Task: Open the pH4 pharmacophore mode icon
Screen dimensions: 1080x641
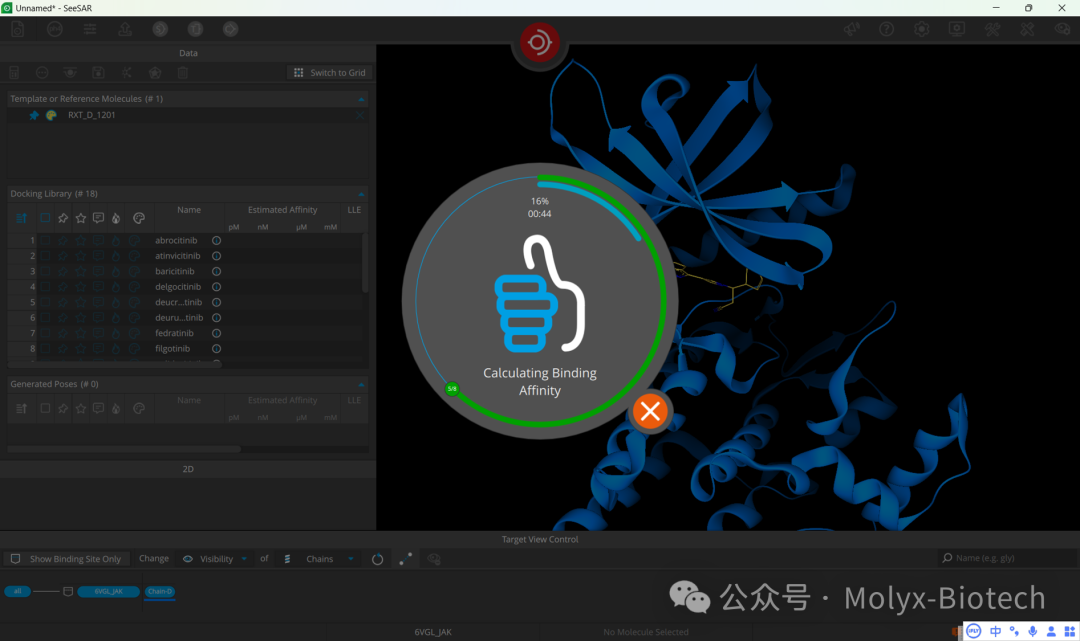Action: (54, 29)
